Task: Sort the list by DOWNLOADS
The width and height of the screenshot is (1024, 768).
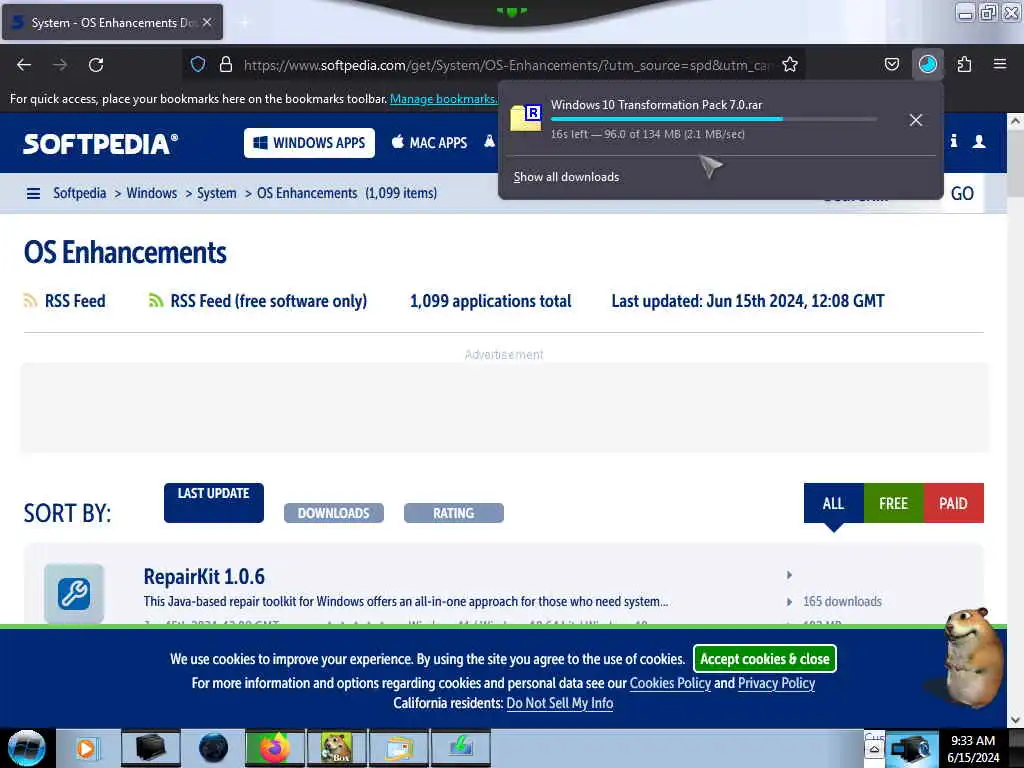Action: [x=334, y=513]
